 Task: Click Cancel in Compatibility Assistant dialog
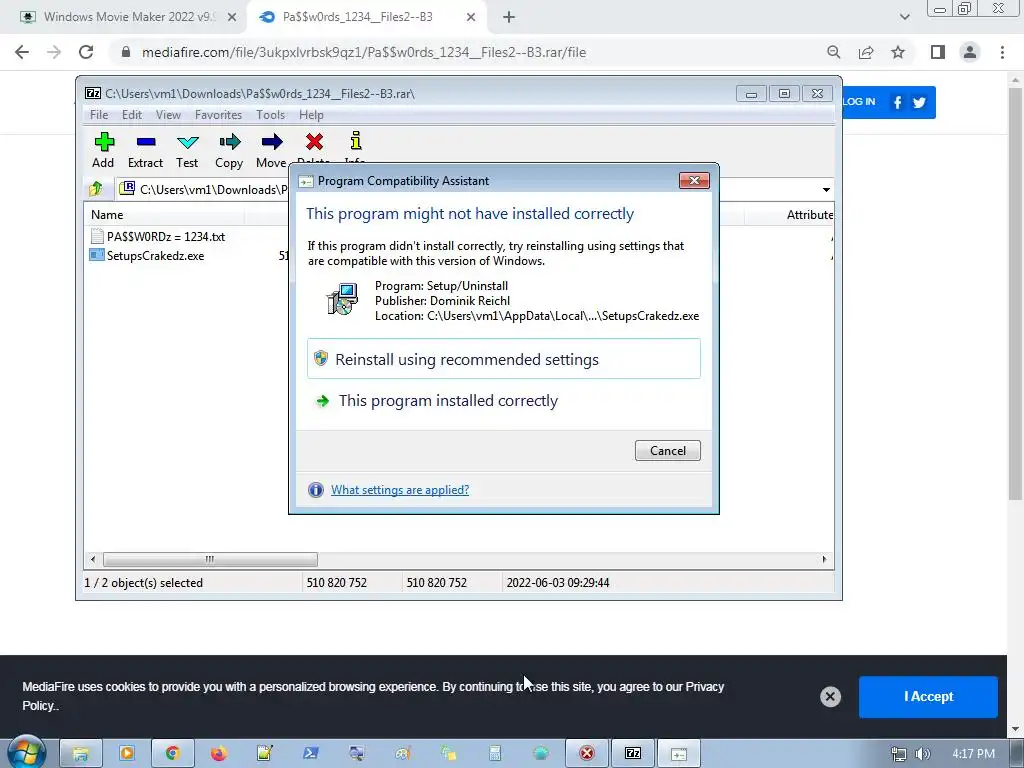667,451
